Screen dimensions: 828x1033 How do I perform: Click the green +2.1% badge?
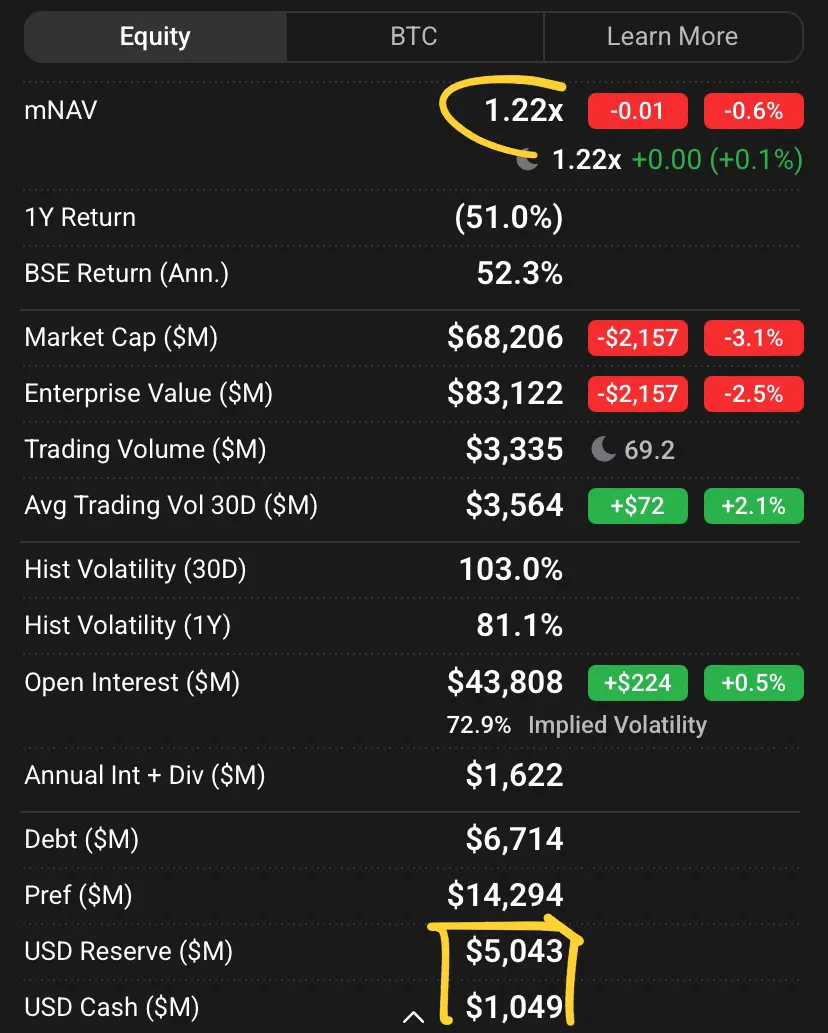pos(754,506)
